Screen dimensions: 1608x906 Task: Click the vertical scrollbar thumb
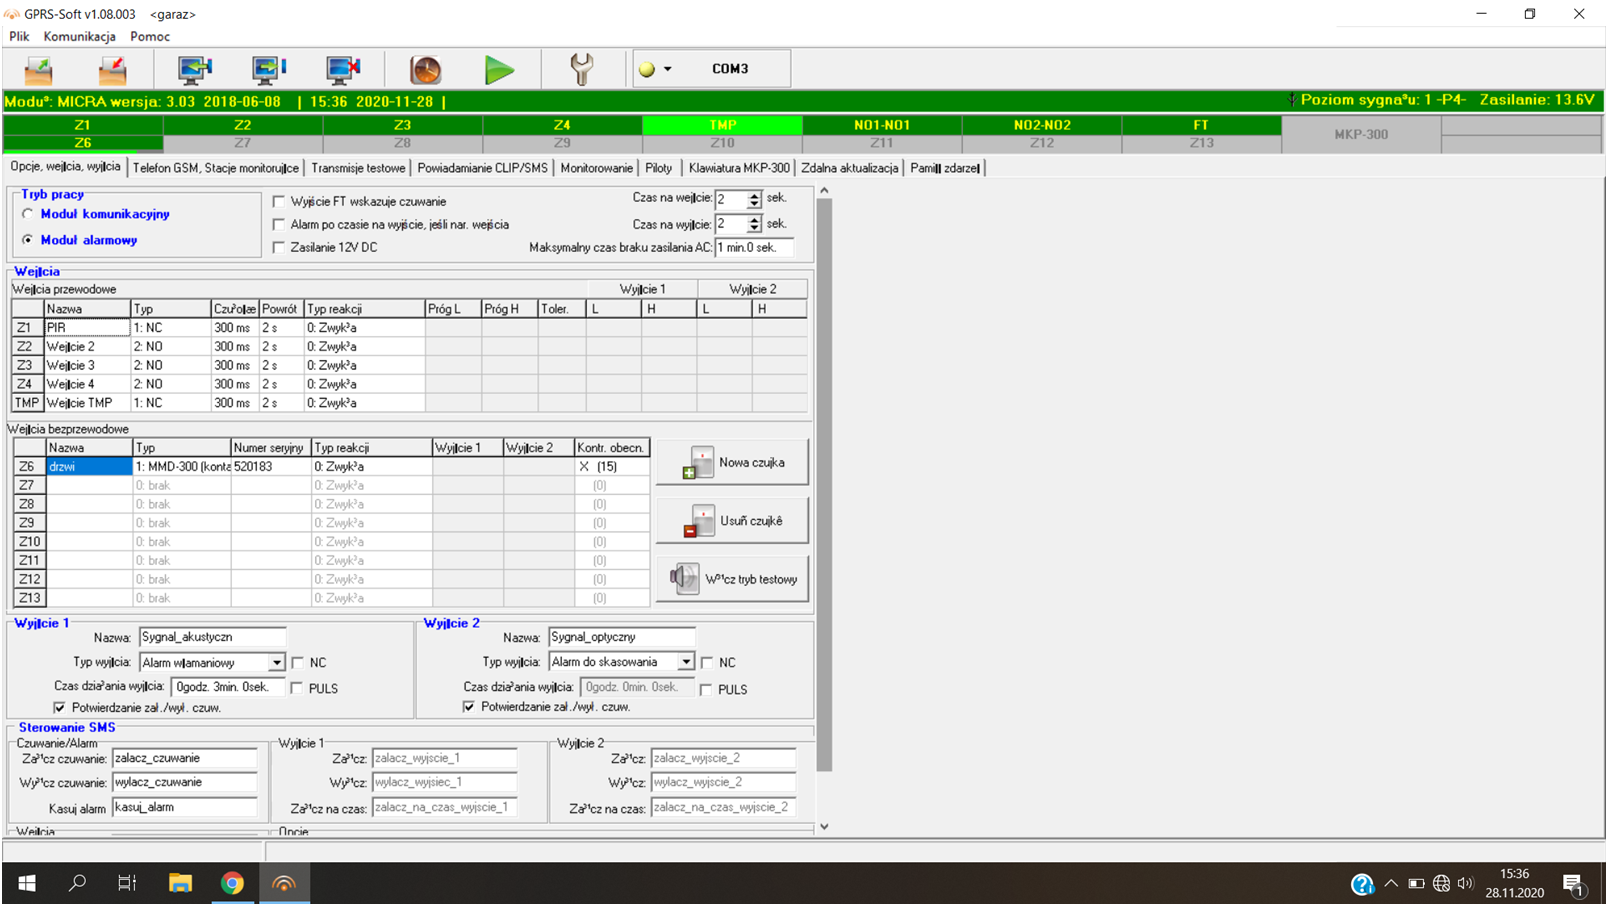click(824, 485)
